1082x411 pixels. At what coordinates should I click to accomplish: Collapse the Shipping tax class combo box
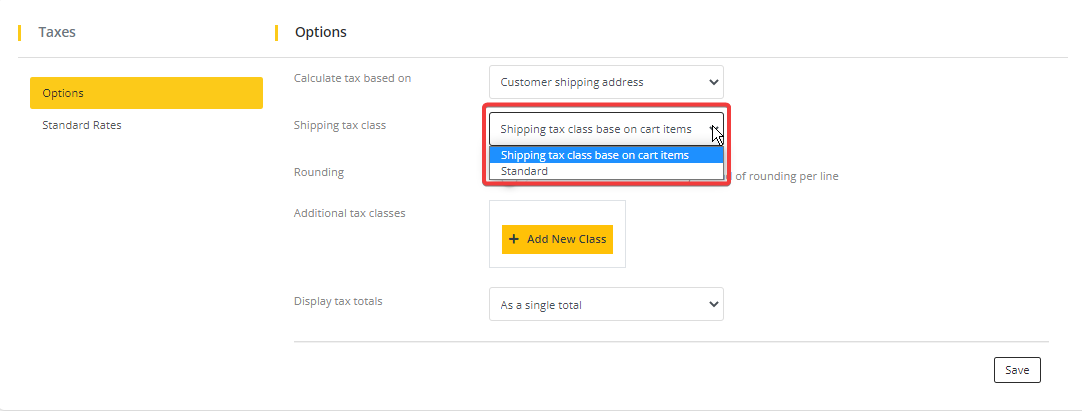605,129
